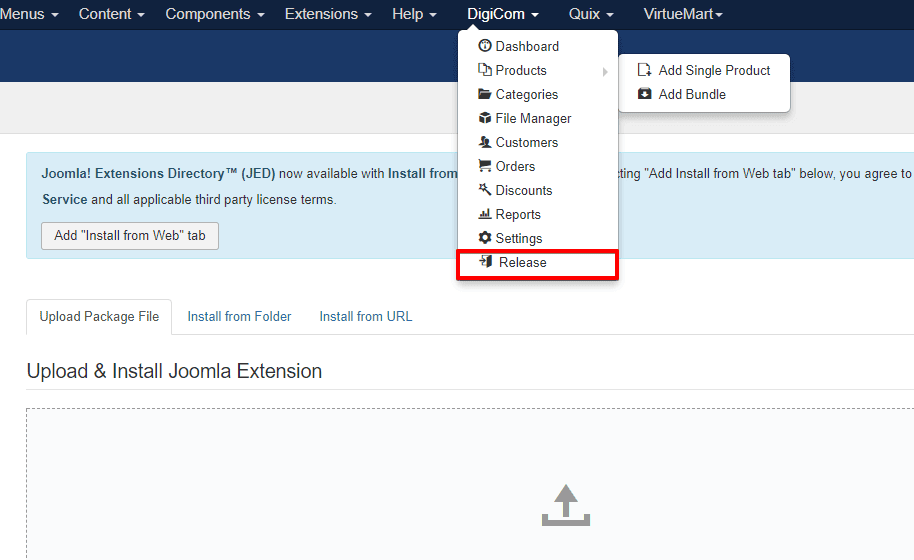The image size is (914, 560).
Task: Switch to the Install from Folder tab
Action: (x=239, y=316)
